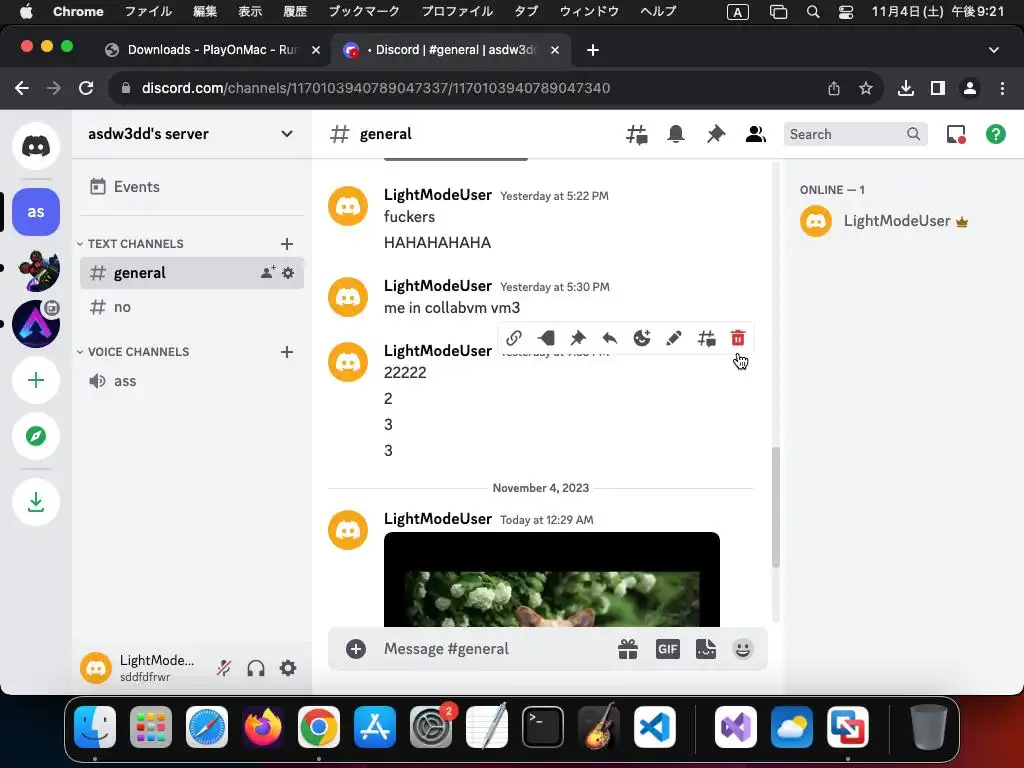Select the 'as' server icon
The height and width of the screenshot is (768, 1024).
coord(36,212)
